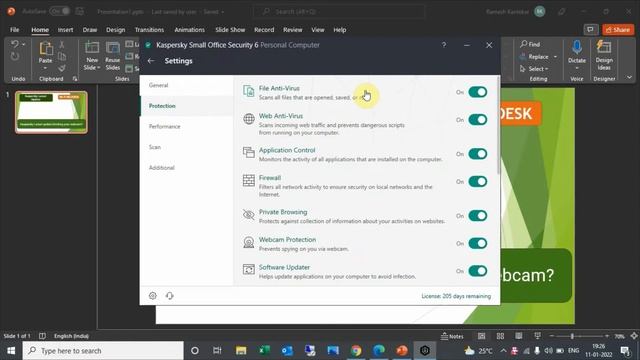640x360 pixels.
Task: Click Kaspersky support headset icon
Action: click(170, 296)
